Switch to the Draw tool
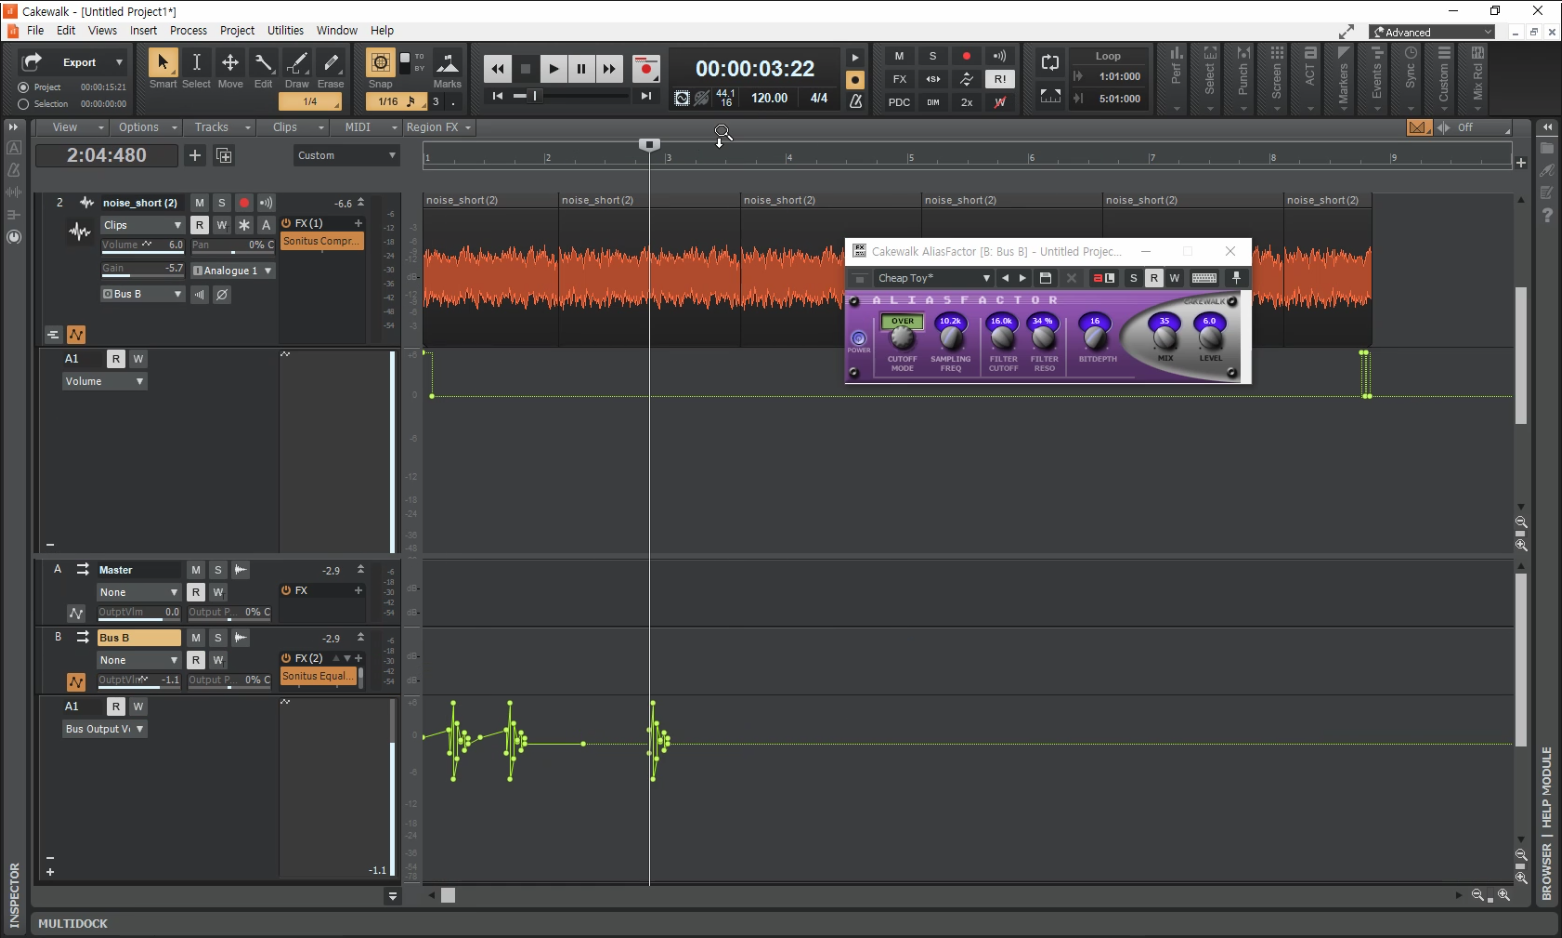The width and height of the screenshot is (1562, 938). 297,63
